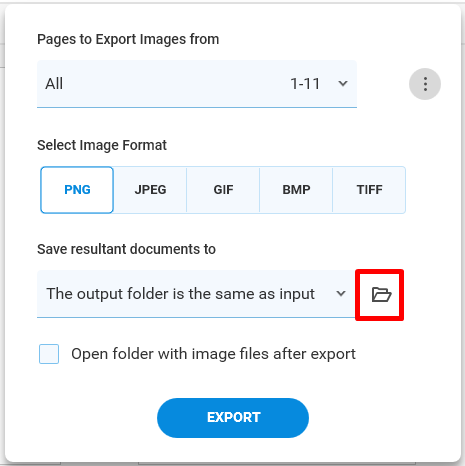Viewport: 465px width, 466px height.
Task: Open 'The output folder is the same as input' dropdown
Action: (196, 294)
